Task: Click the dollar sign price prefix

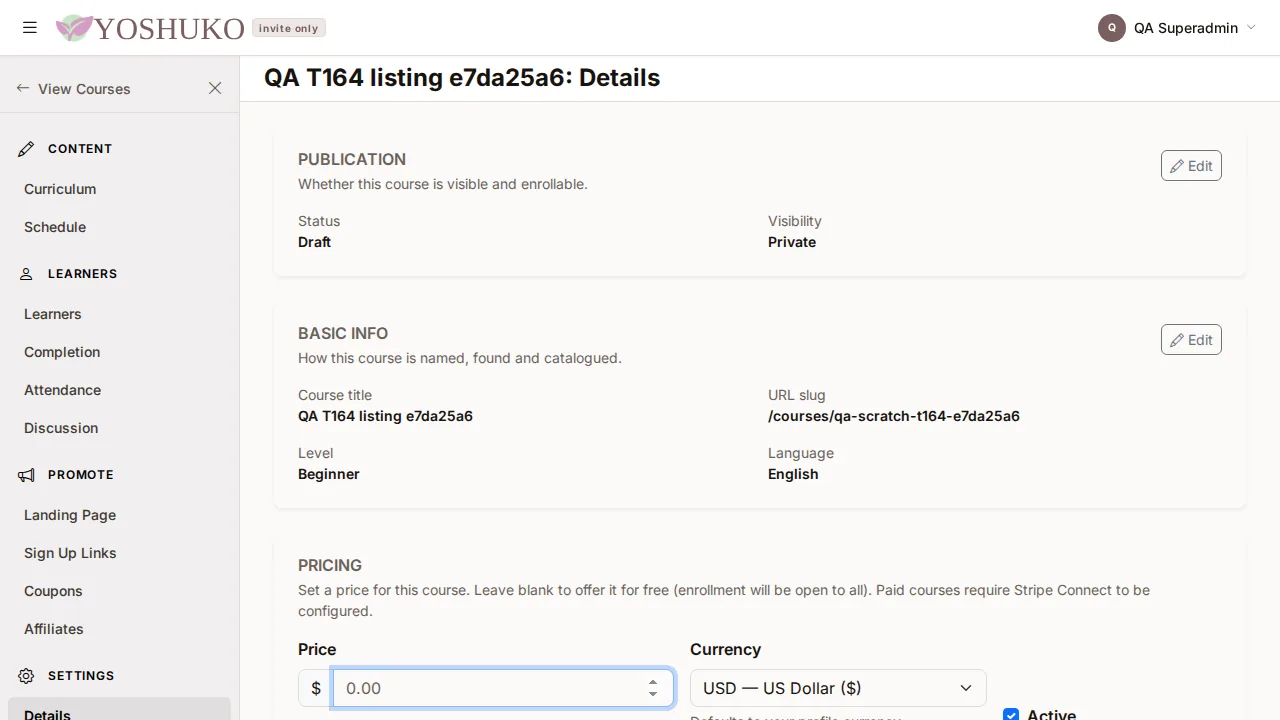Action: 316,688
